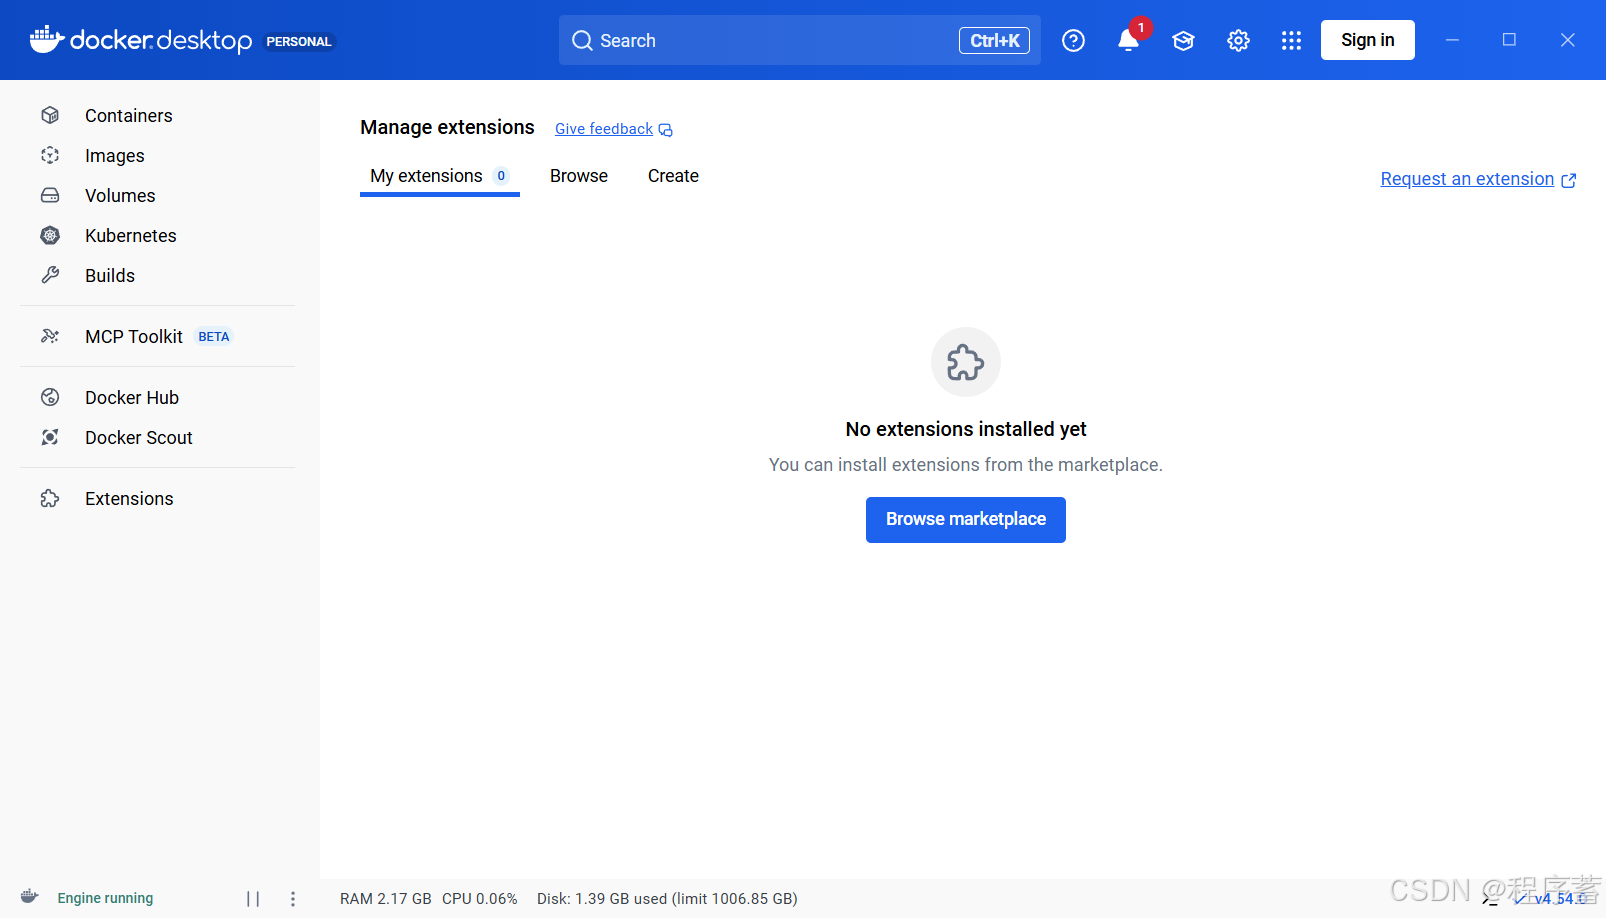Image resolution: width=1606 pixels, height=918 pixels.
Task: Open the Give feedback link
Action: tap(604, 129)
